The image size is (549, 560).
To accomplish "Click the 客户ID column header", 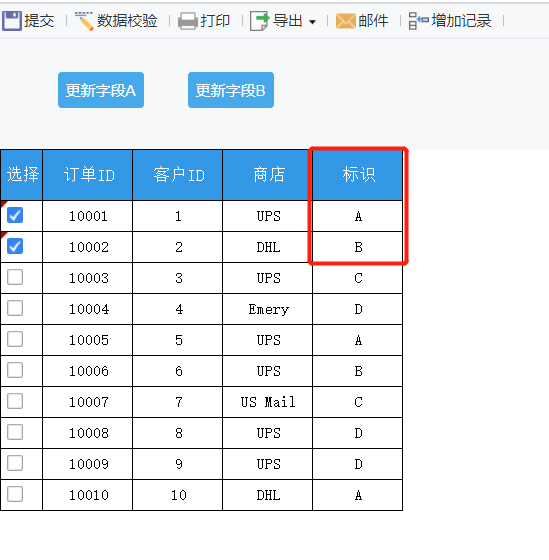I will tap(178, 175).
